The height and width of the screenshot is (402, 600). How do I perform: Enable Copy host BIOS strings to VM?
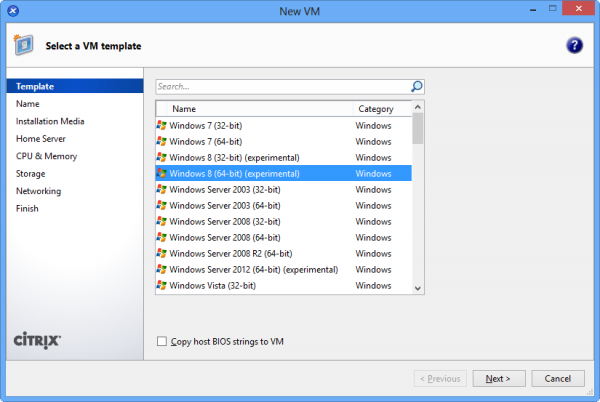click(x=162, y=341)
